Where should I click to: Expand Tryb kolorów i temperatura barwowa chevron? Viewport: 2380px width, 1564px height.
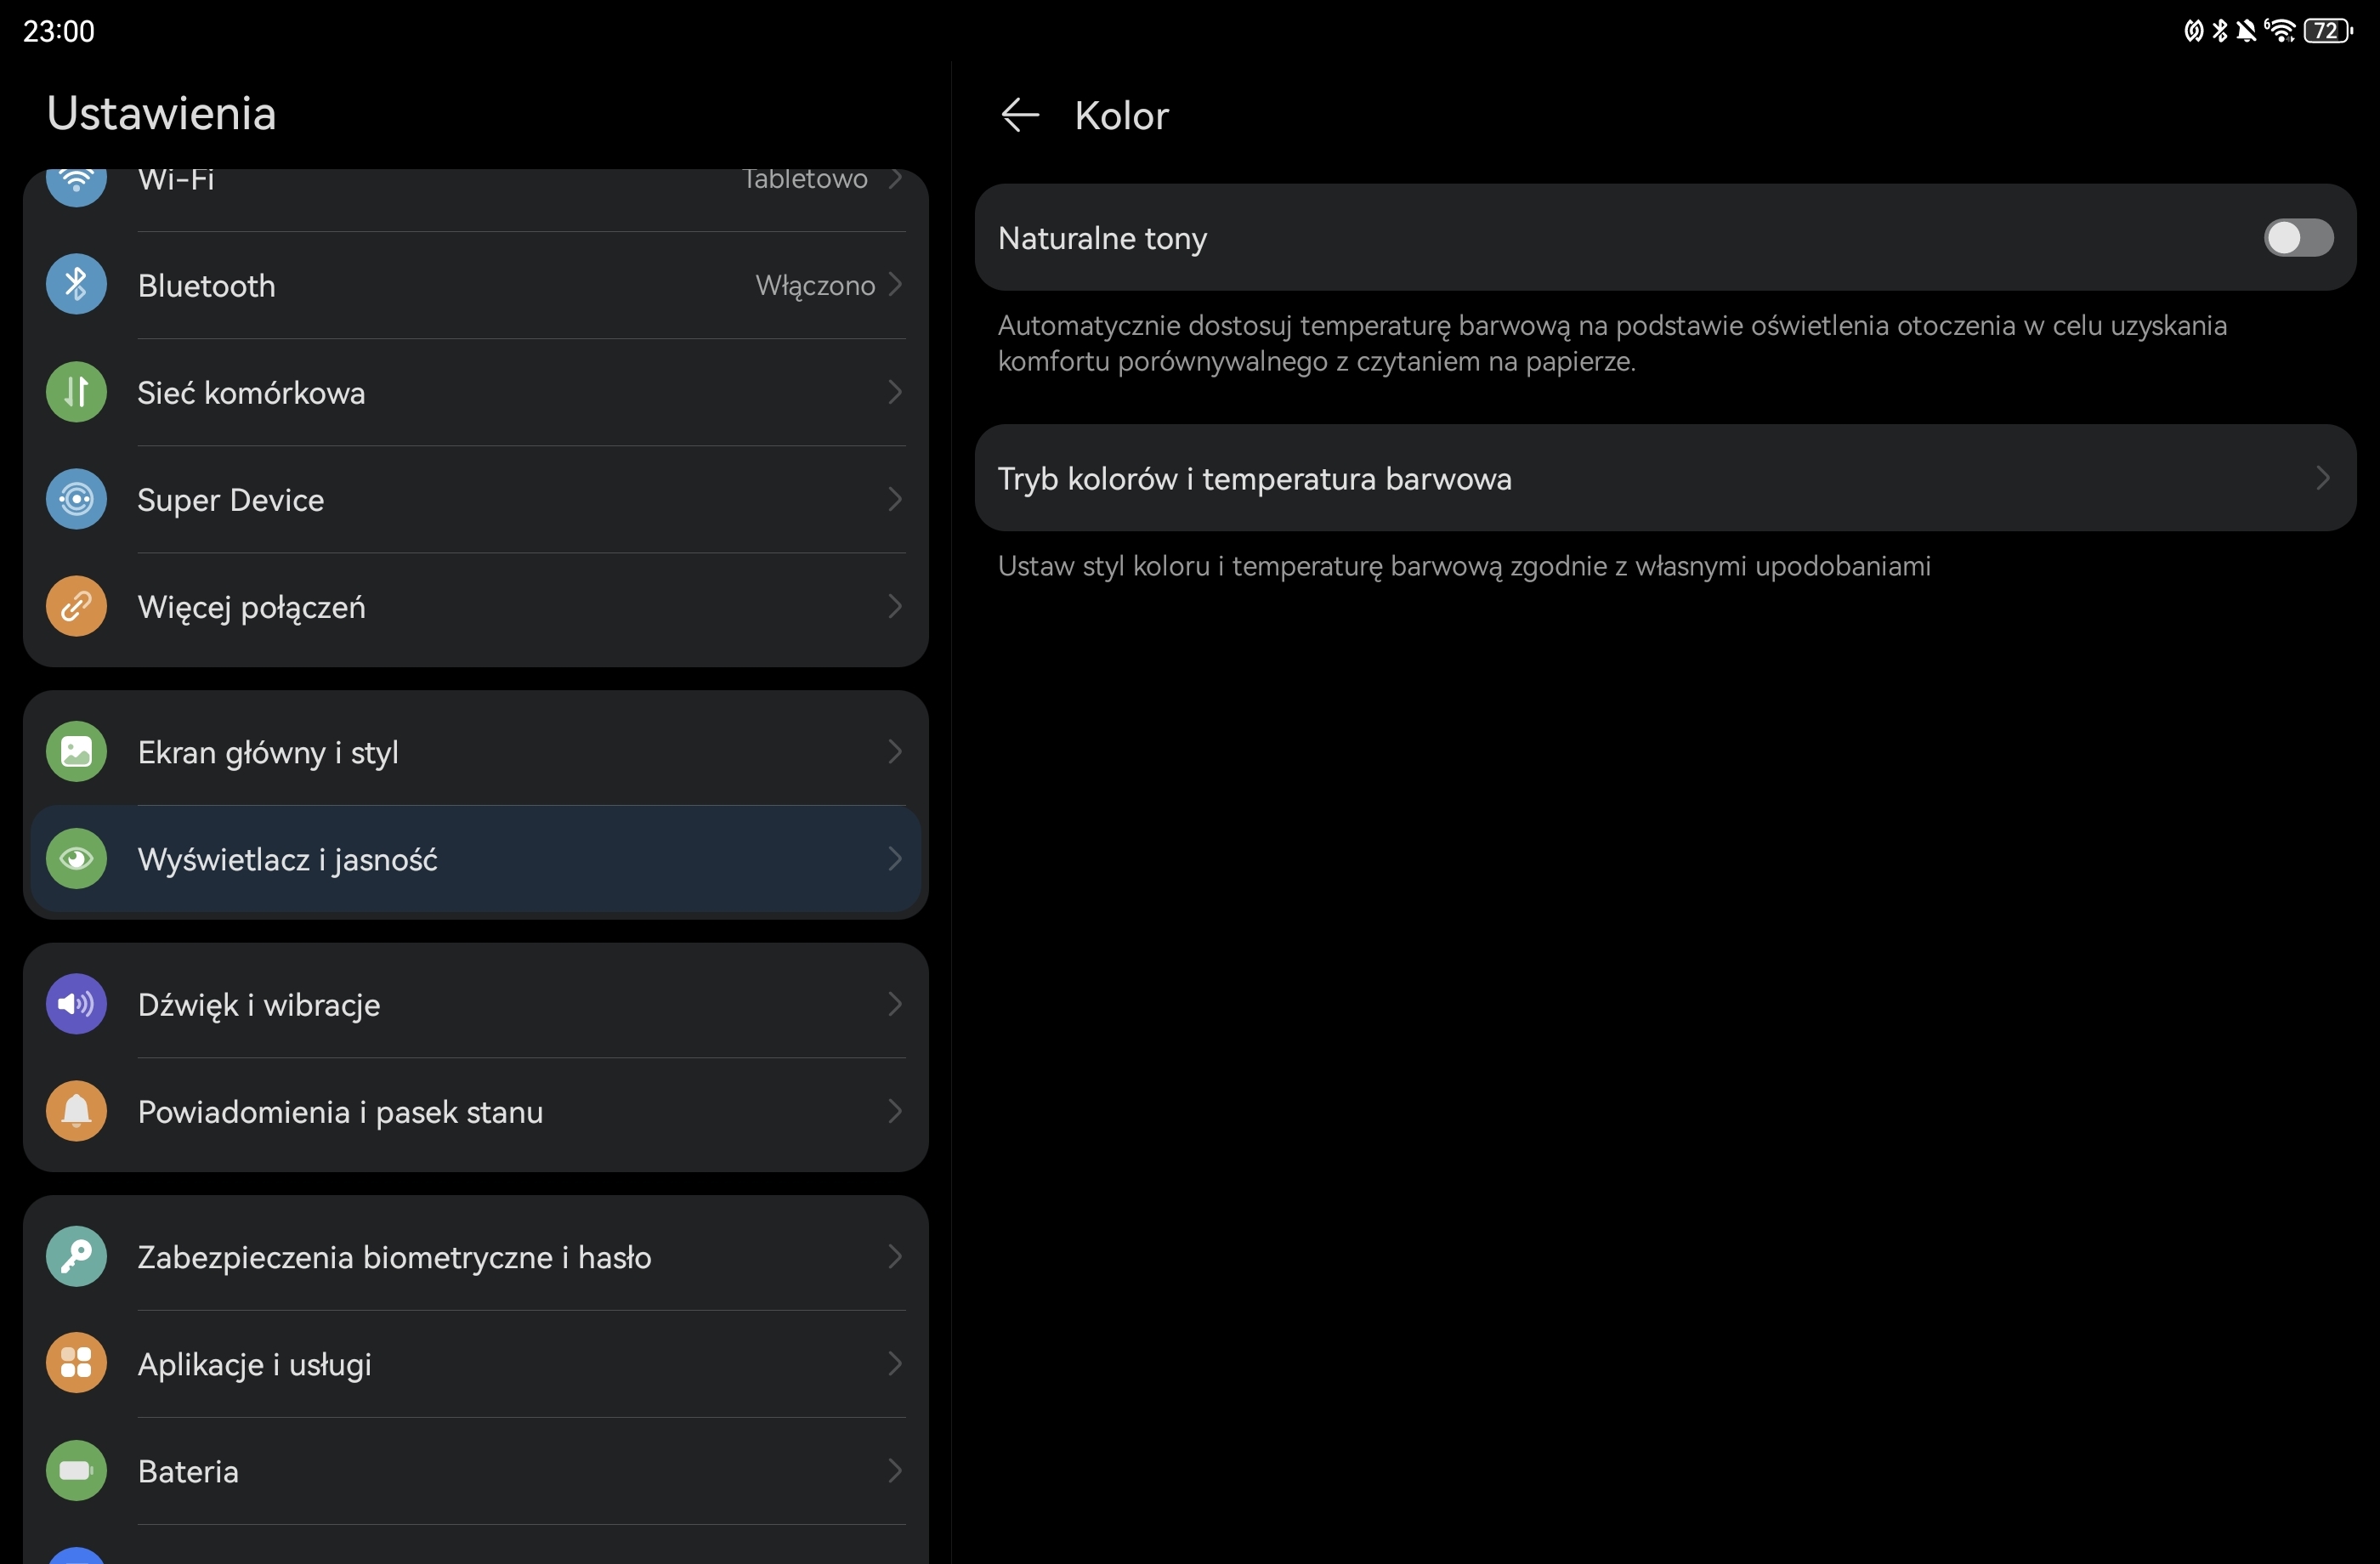(2323, 478)
